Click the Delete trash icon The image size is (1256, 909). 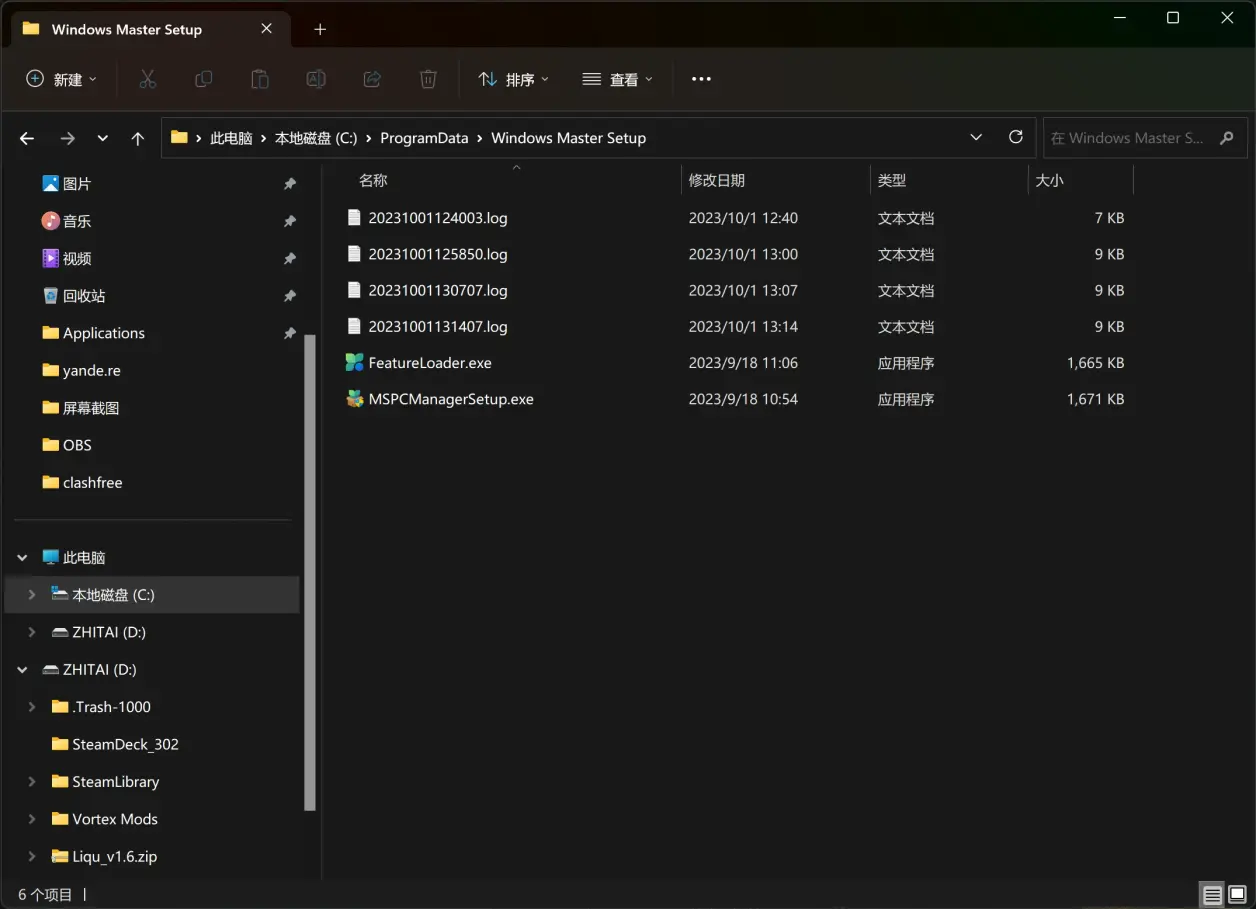pos(428,79)
